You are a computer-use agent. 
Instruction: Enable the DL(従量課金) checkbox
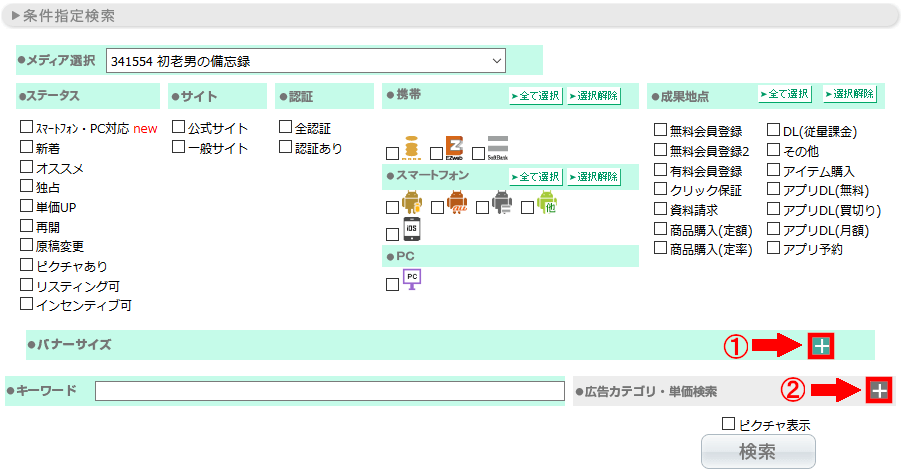[x=773, y=130]
